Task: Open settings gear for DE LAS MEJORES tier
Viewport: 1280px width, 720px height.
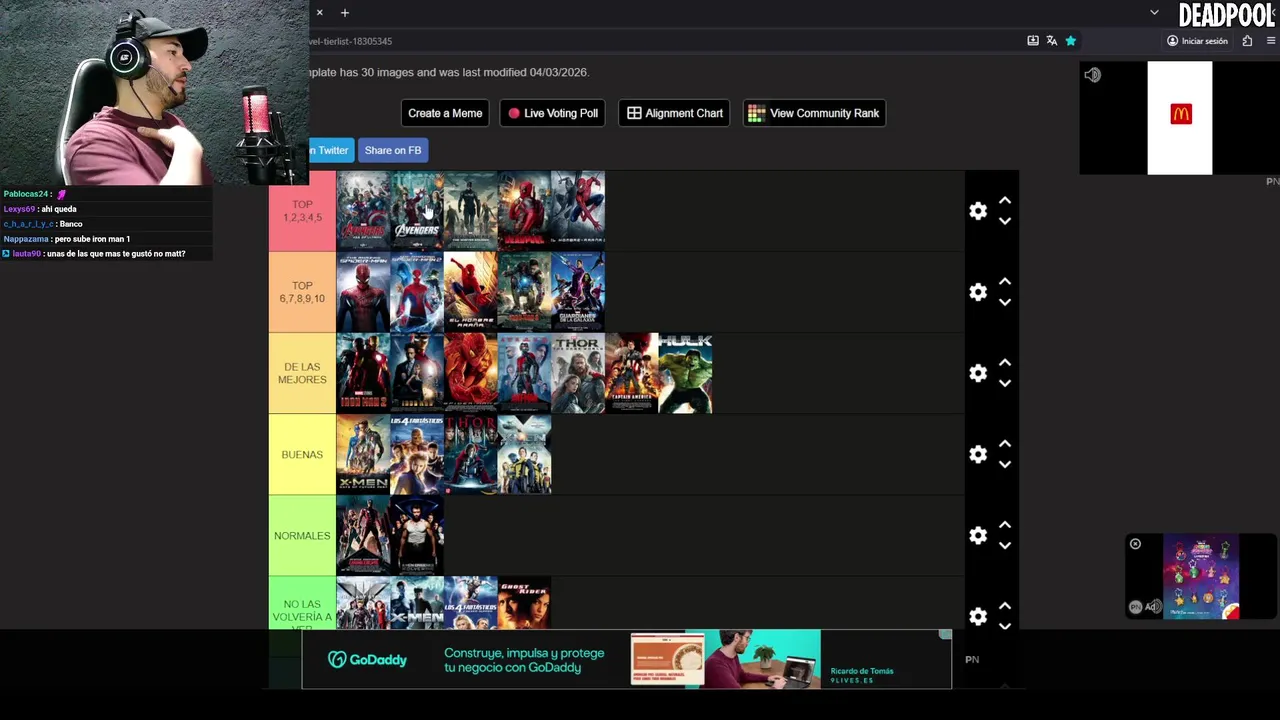Action: 978,373
